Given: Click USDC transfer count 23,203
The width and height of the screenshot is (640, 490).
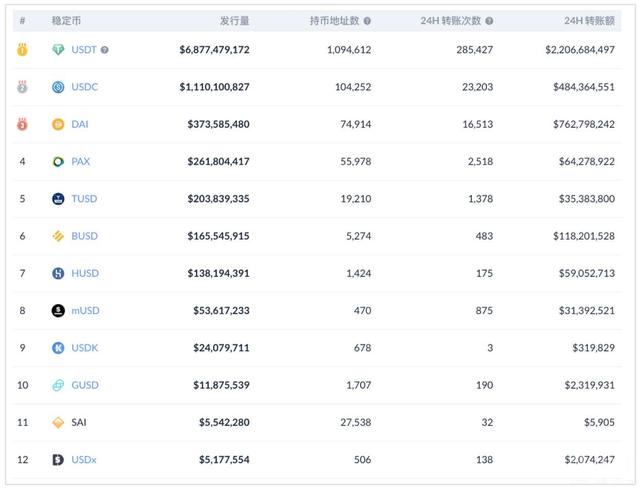Looking at the screenshot, I should pos(478,87).
